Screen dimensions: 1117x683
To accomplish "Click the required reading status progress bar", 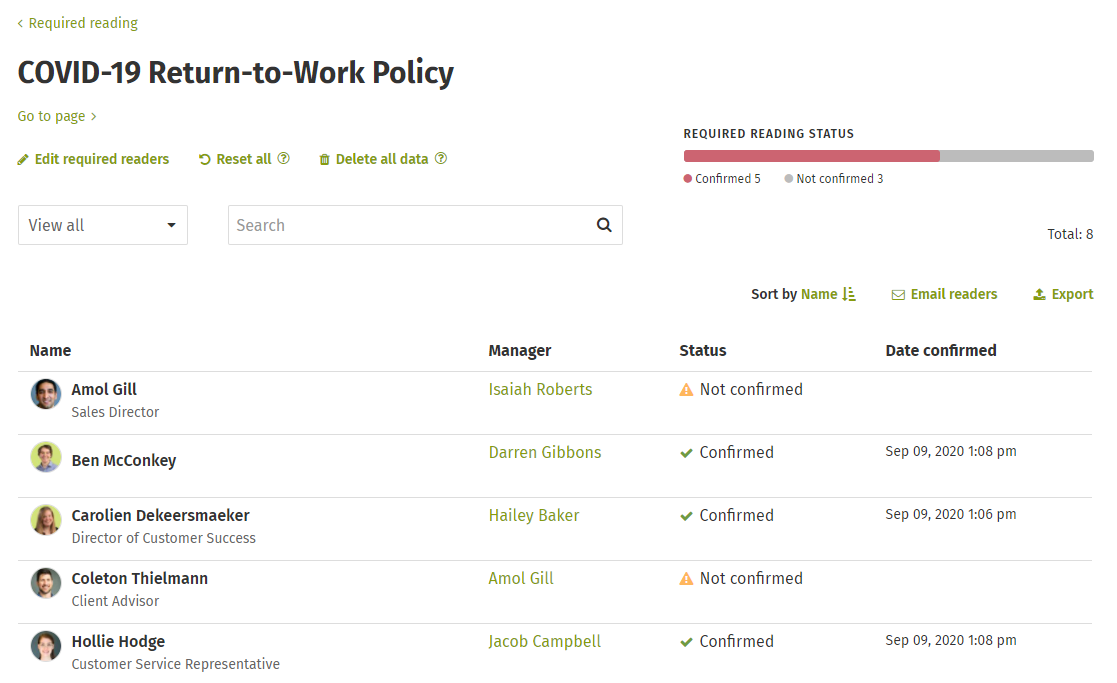I will click(888, 156).
